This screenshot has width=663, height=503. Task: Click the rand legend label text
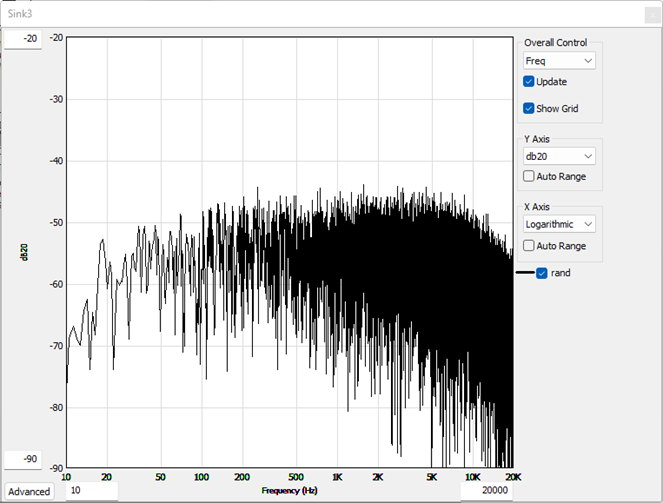point(560,273)
